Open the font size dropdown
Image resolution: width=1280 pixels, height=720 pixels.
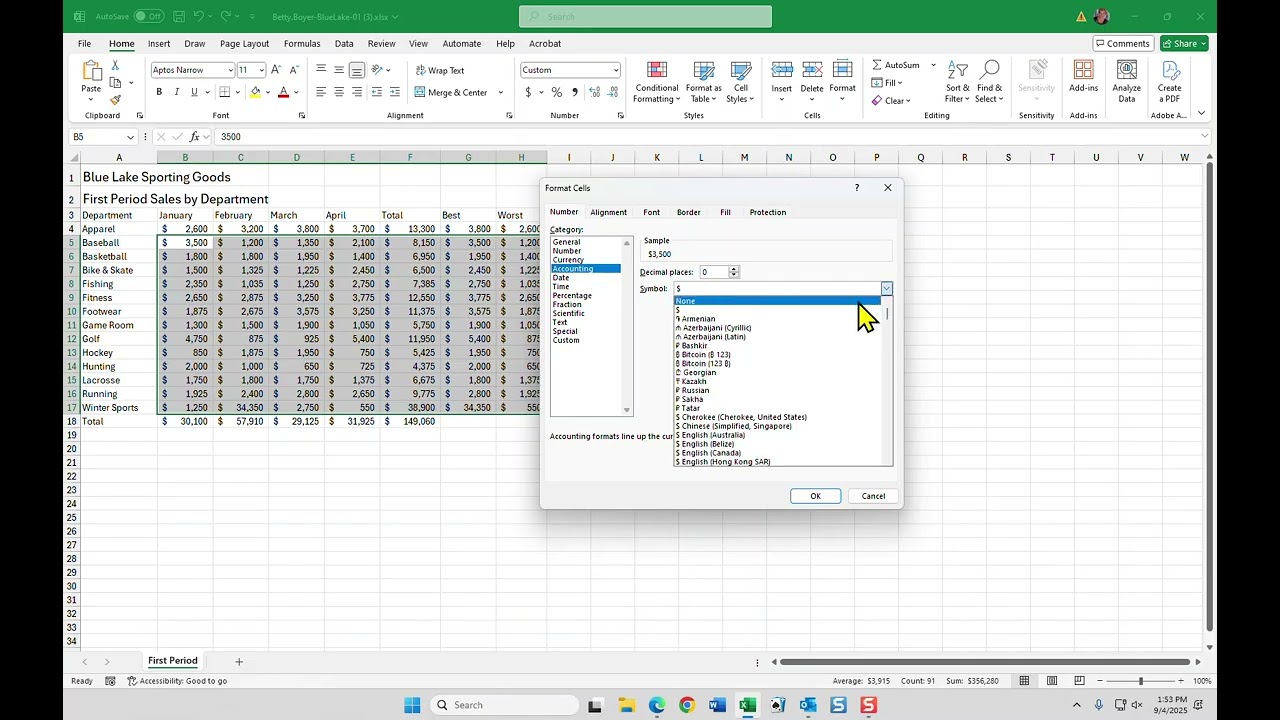[262, 70]
